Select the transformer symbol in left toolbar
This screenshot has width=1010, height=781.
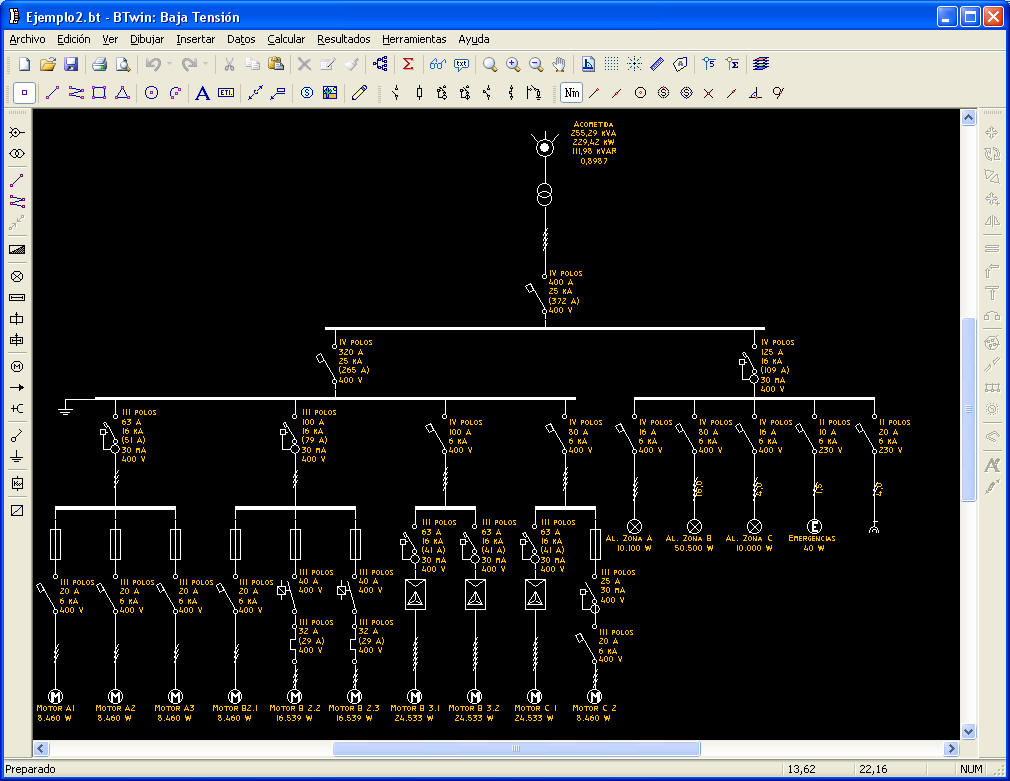click(16, 154)
